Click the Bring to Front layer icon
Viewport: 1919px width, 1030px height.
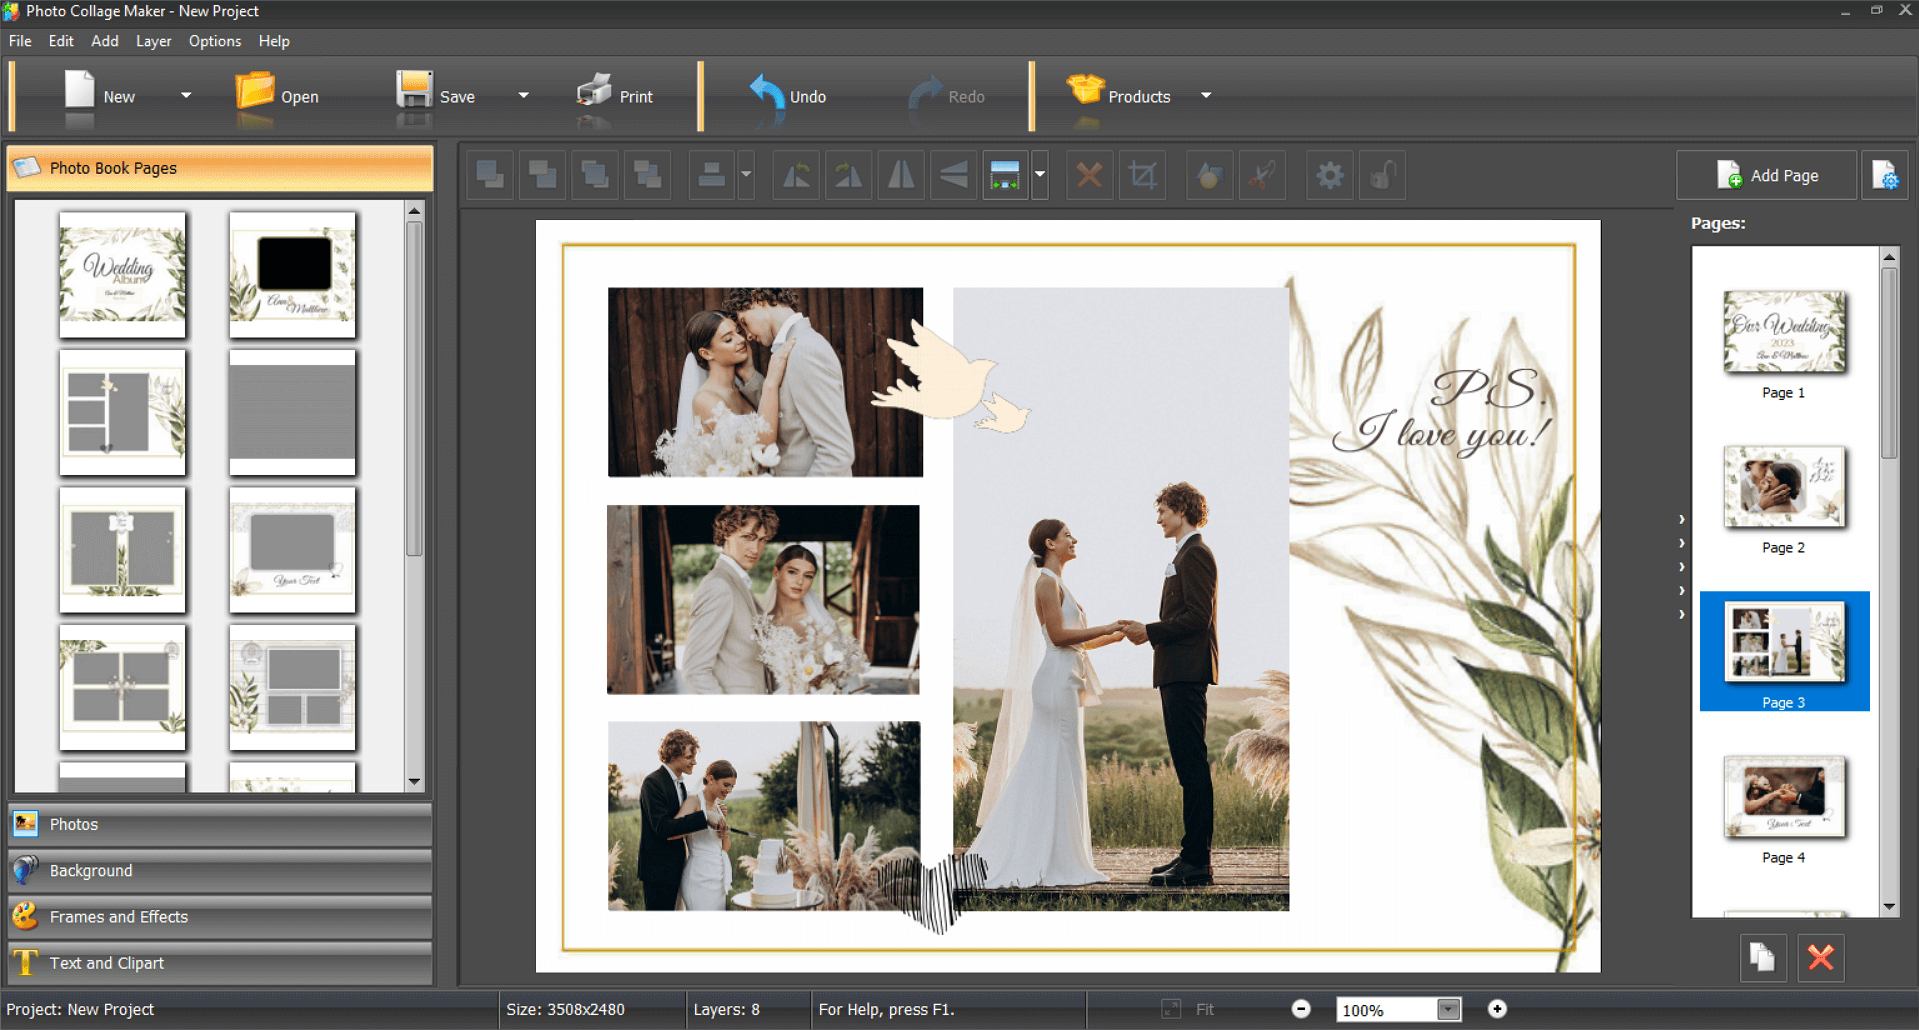point(490,175)
